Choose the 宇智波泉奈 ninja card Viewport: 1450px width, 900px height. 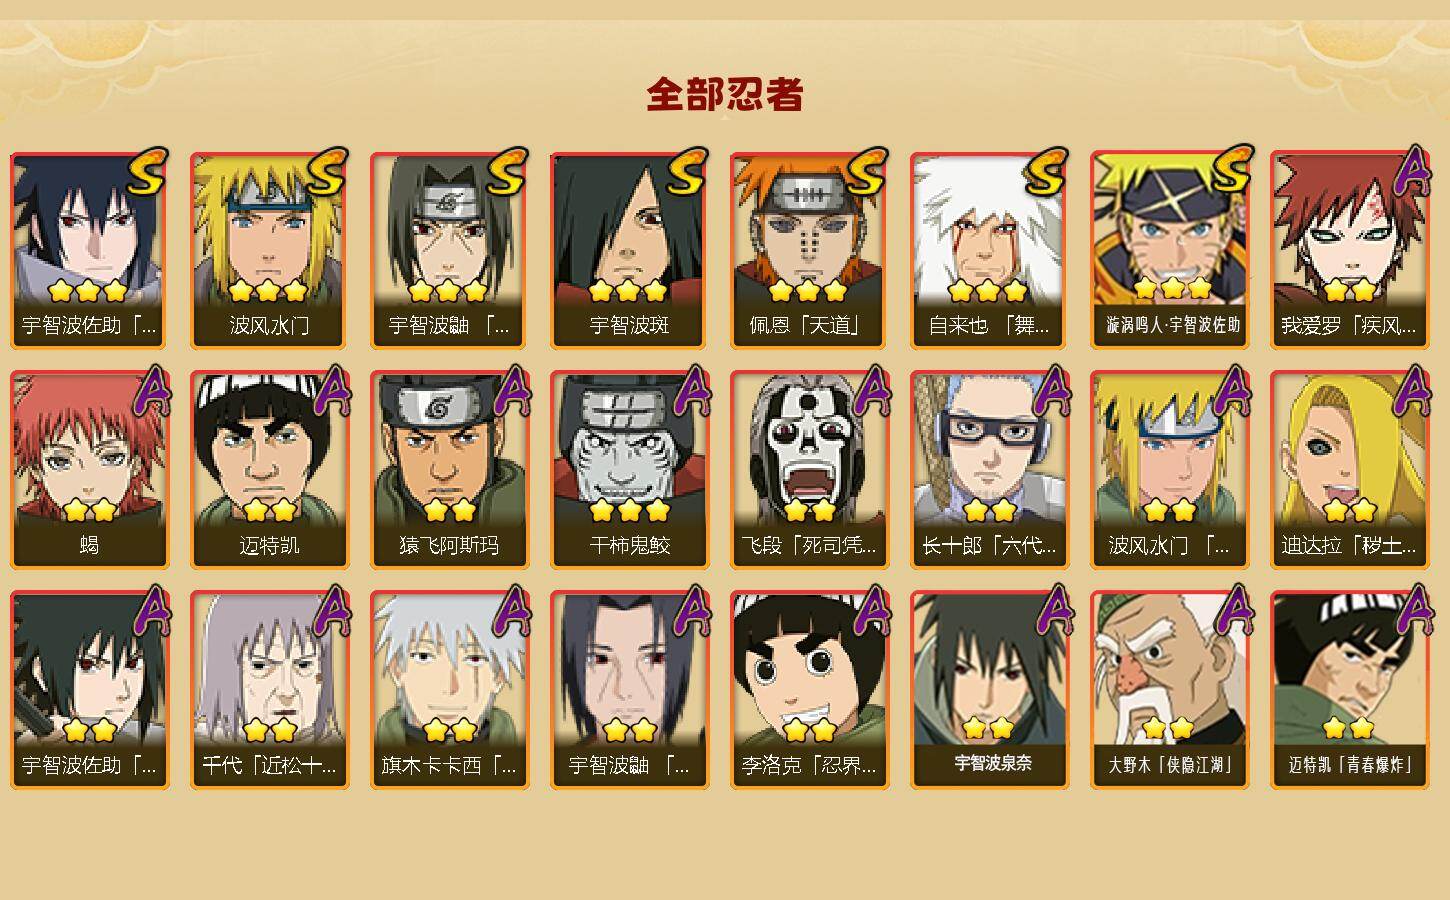[989, 690]
